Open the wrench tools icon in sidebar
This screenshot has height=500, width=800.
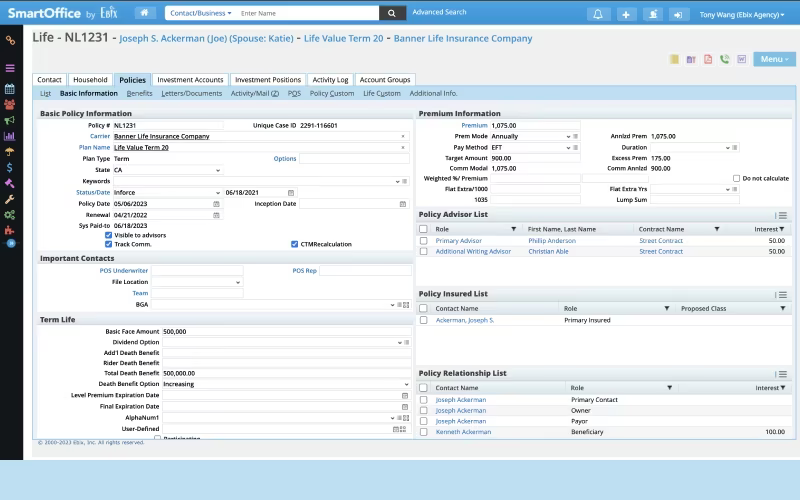click(x=10, y=199)
